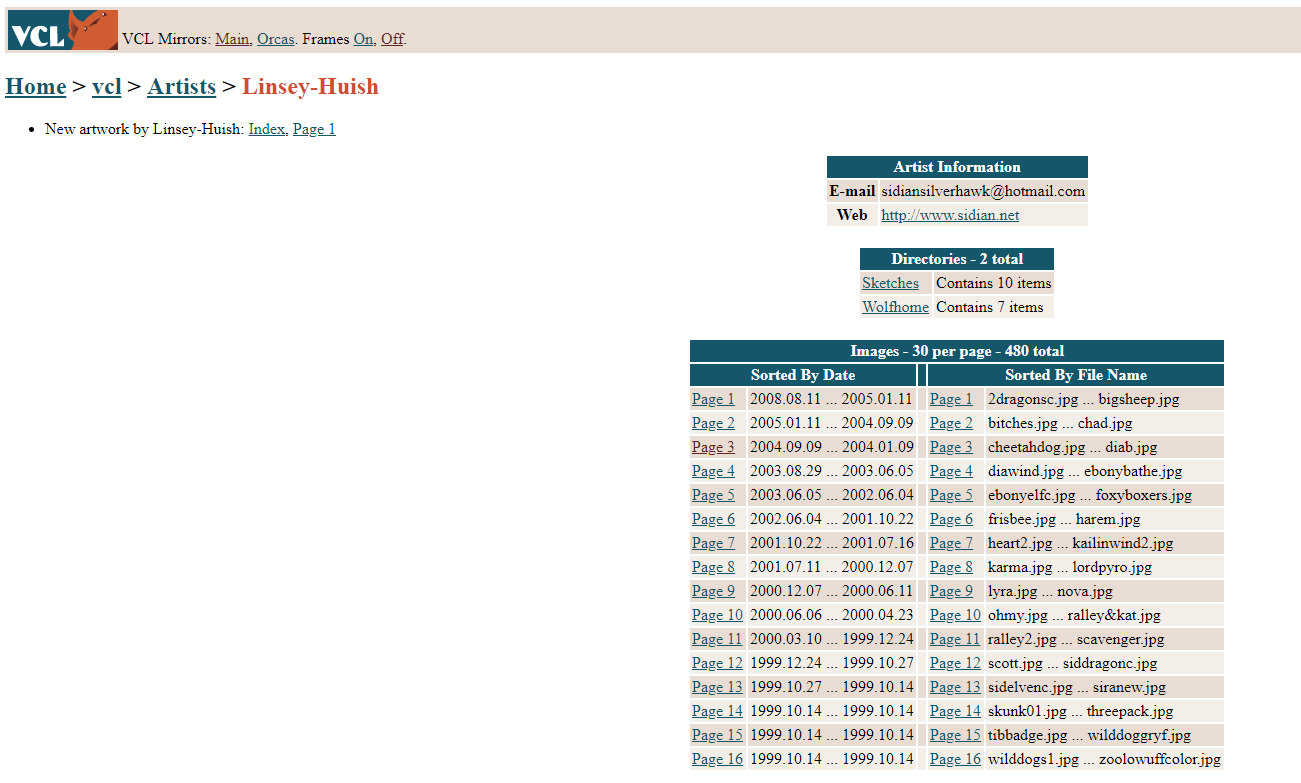This screenshot has height=783, width=1301.
Task: Open Sorted By Date Page 11
Action: (x=717, y=639)
